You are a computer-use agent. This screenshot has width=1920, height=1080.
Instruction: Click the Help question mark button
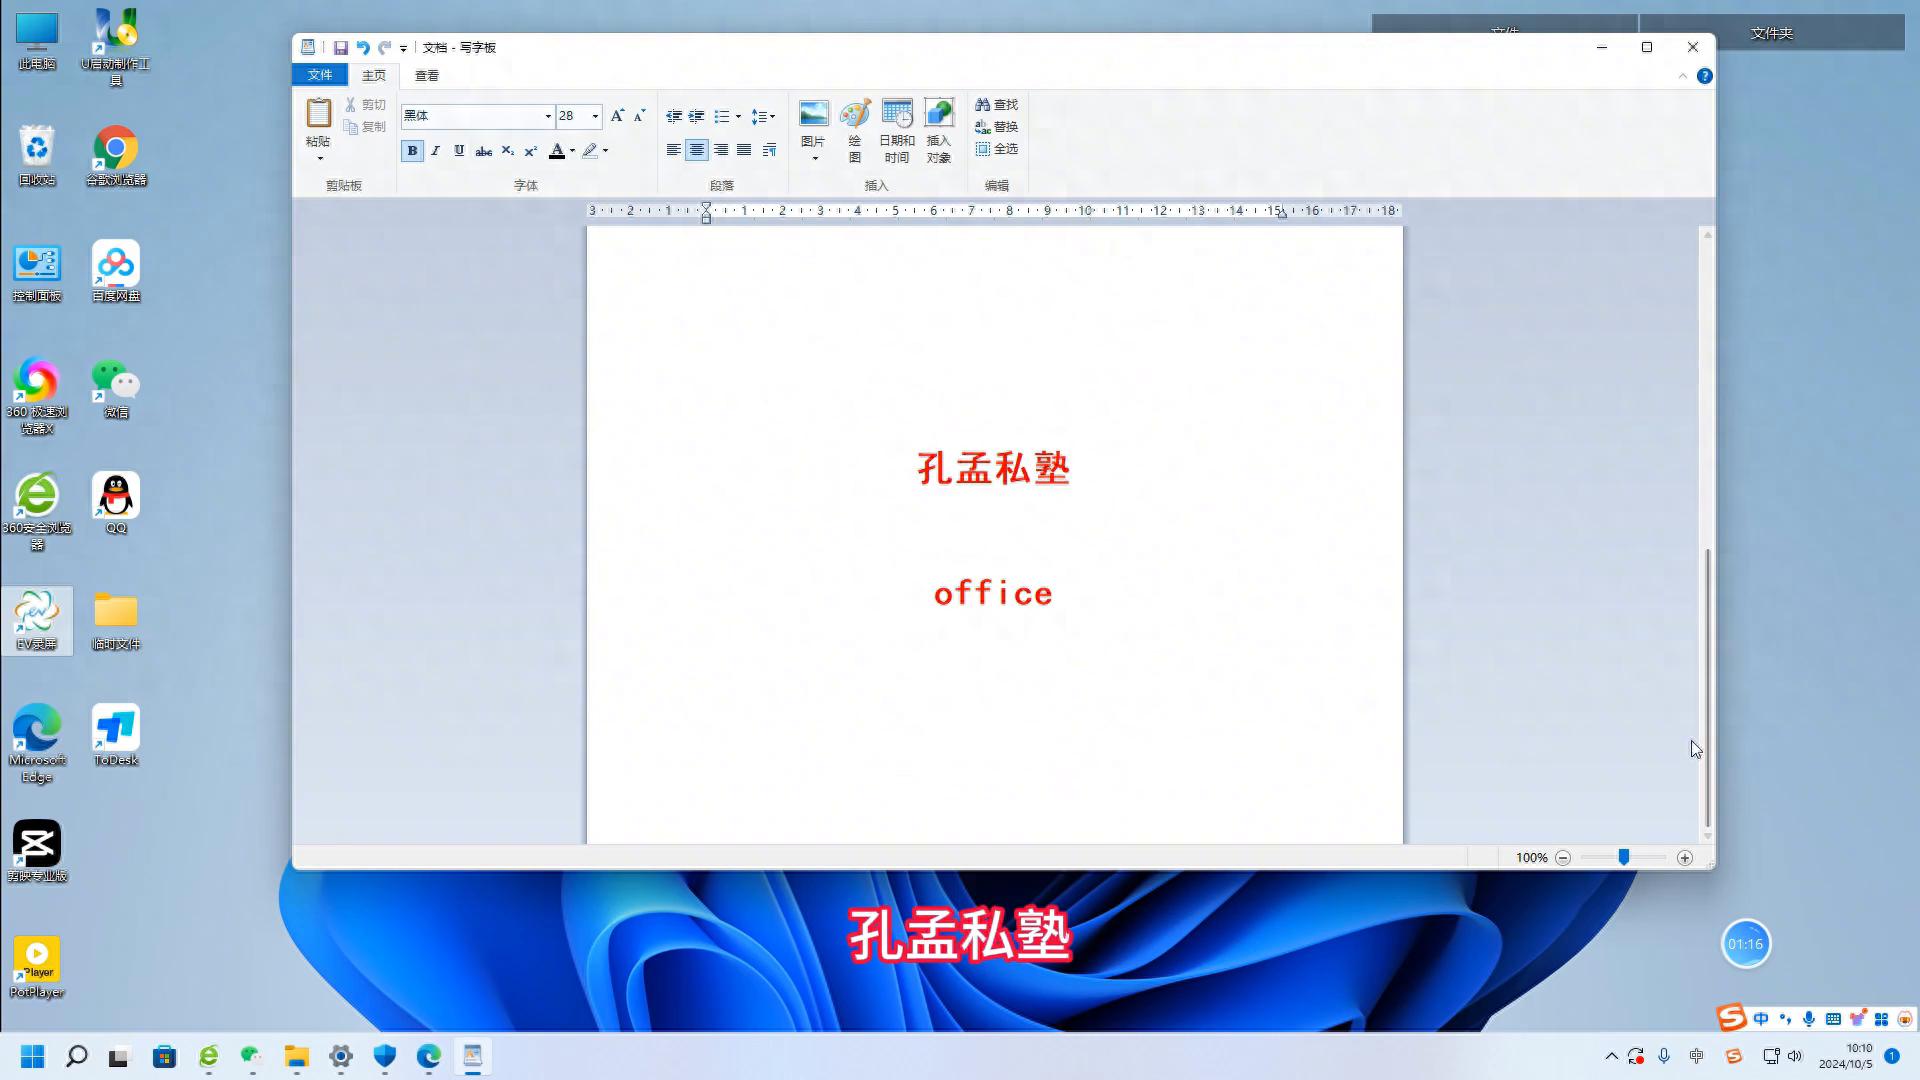click(1705, 75)
